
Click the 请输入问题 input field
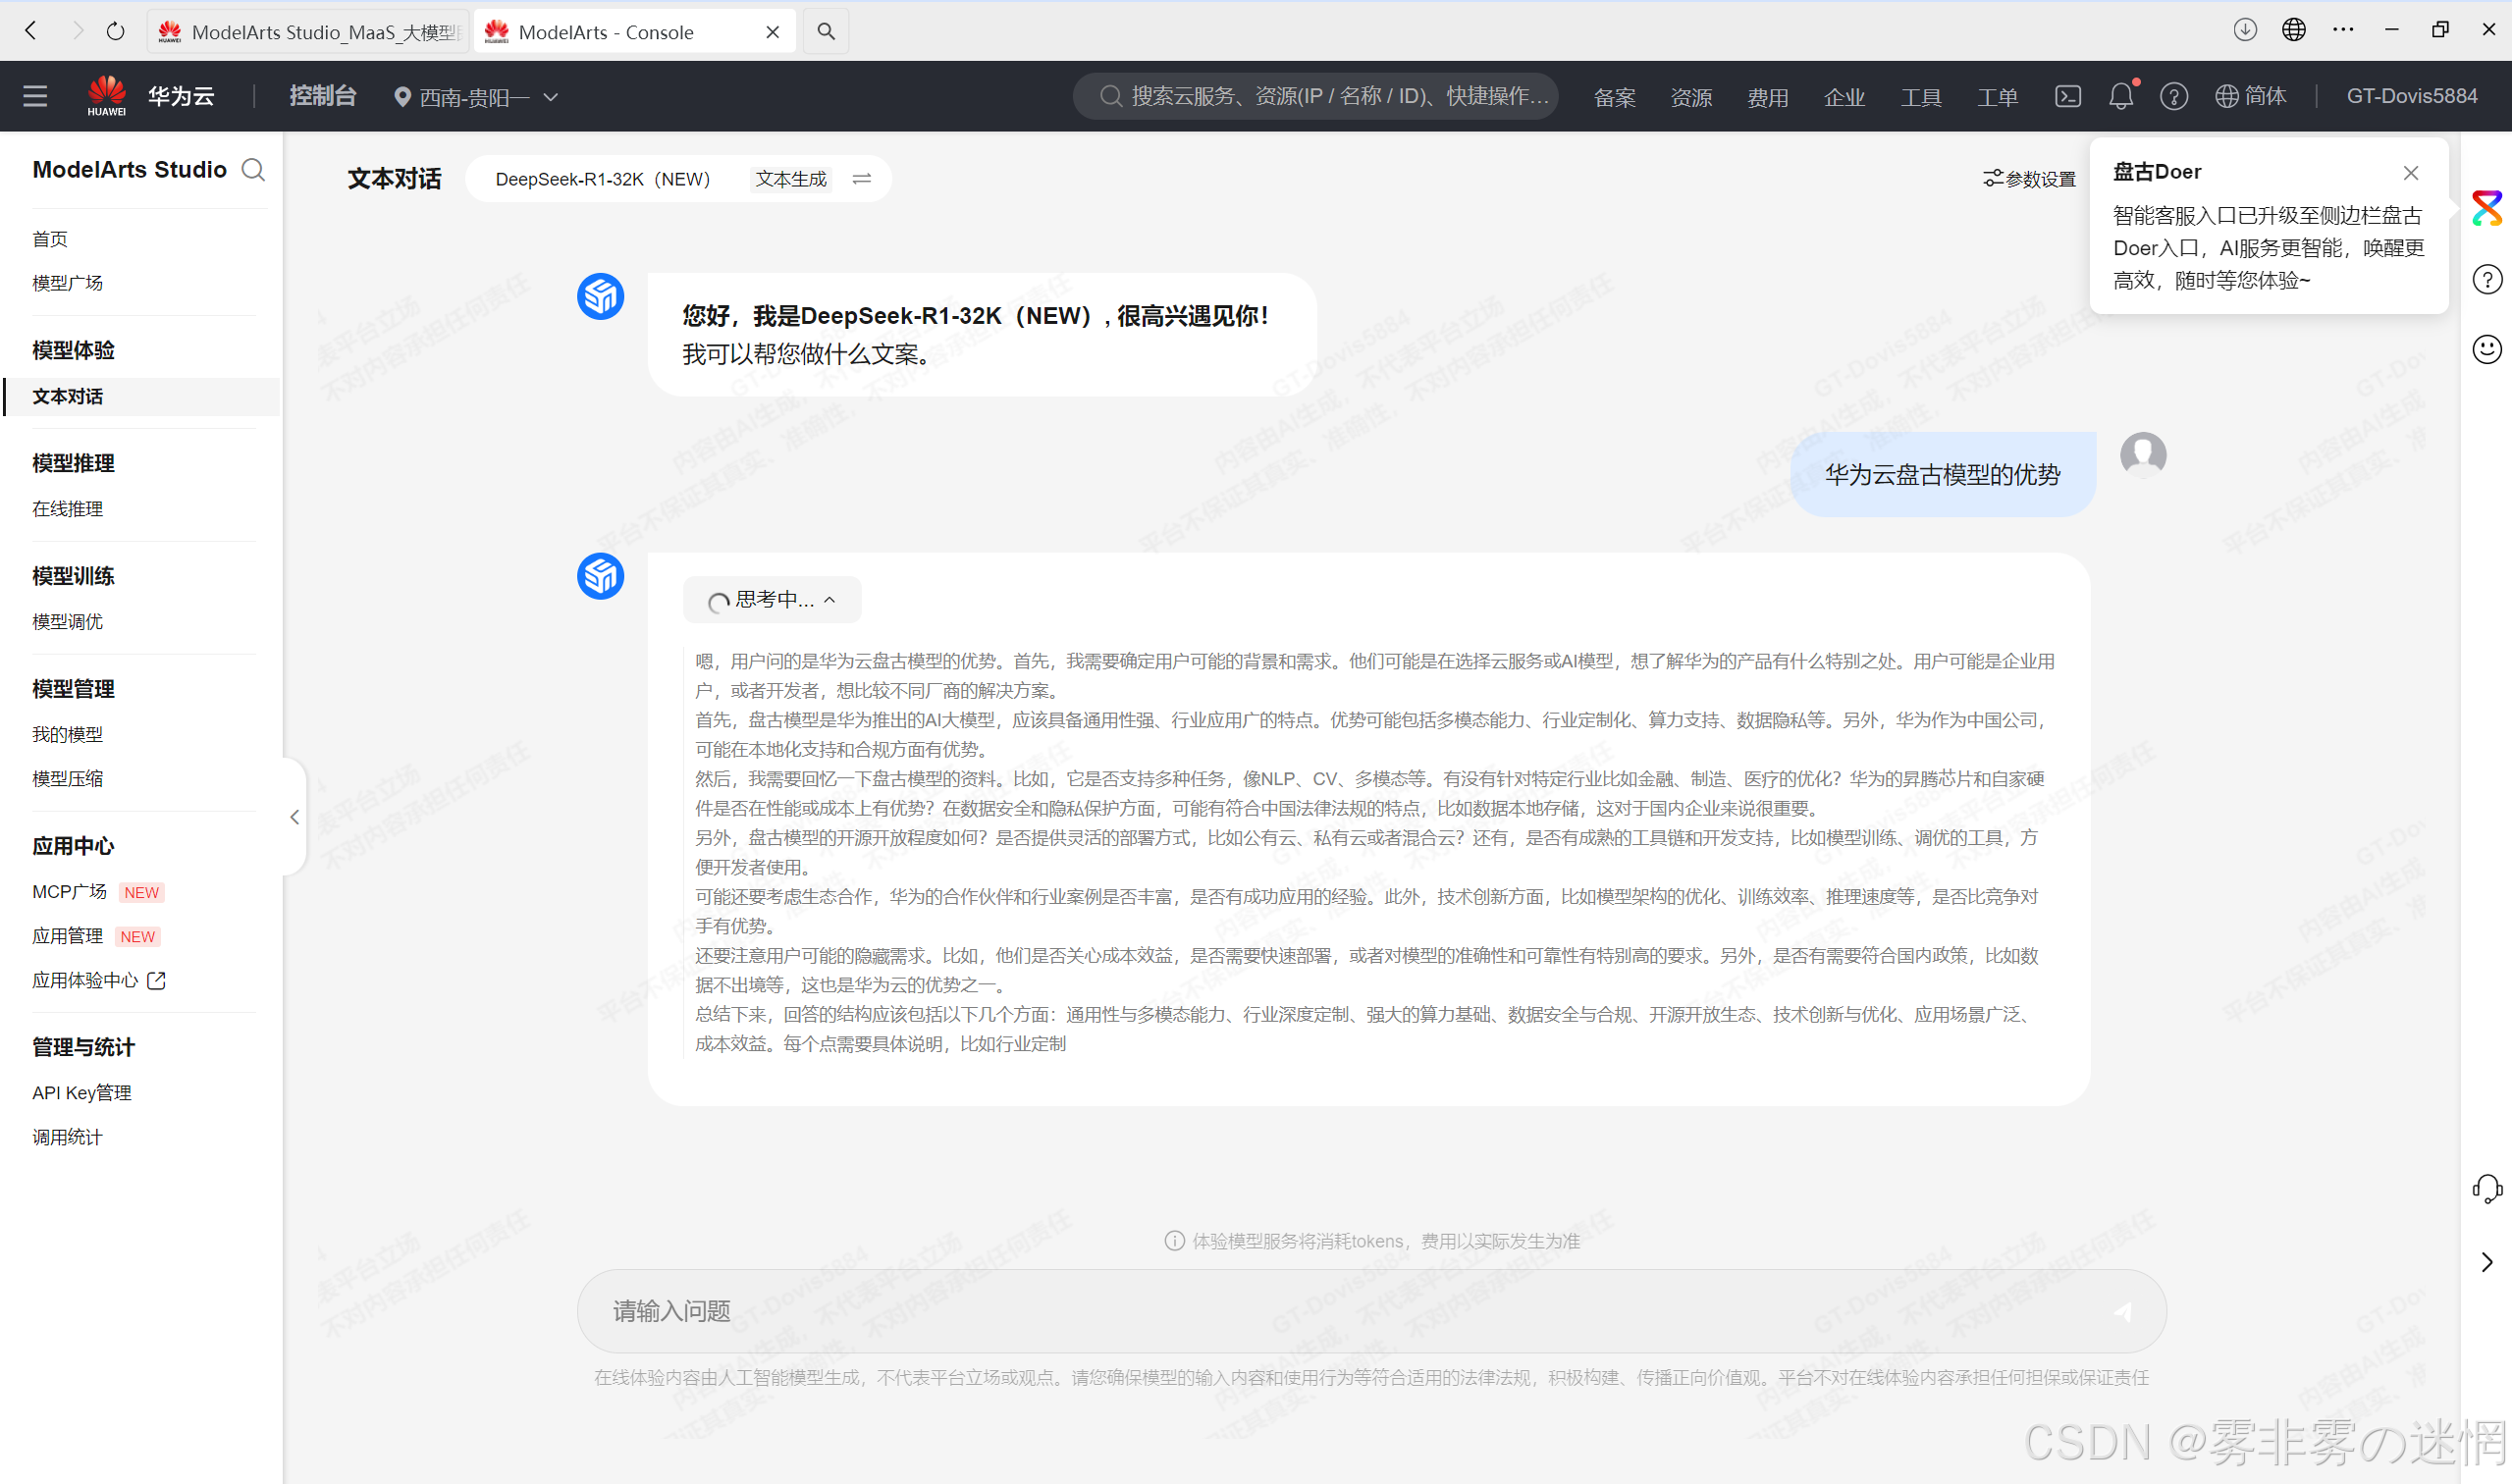pyautogui.click(x=1300, y=1311)
